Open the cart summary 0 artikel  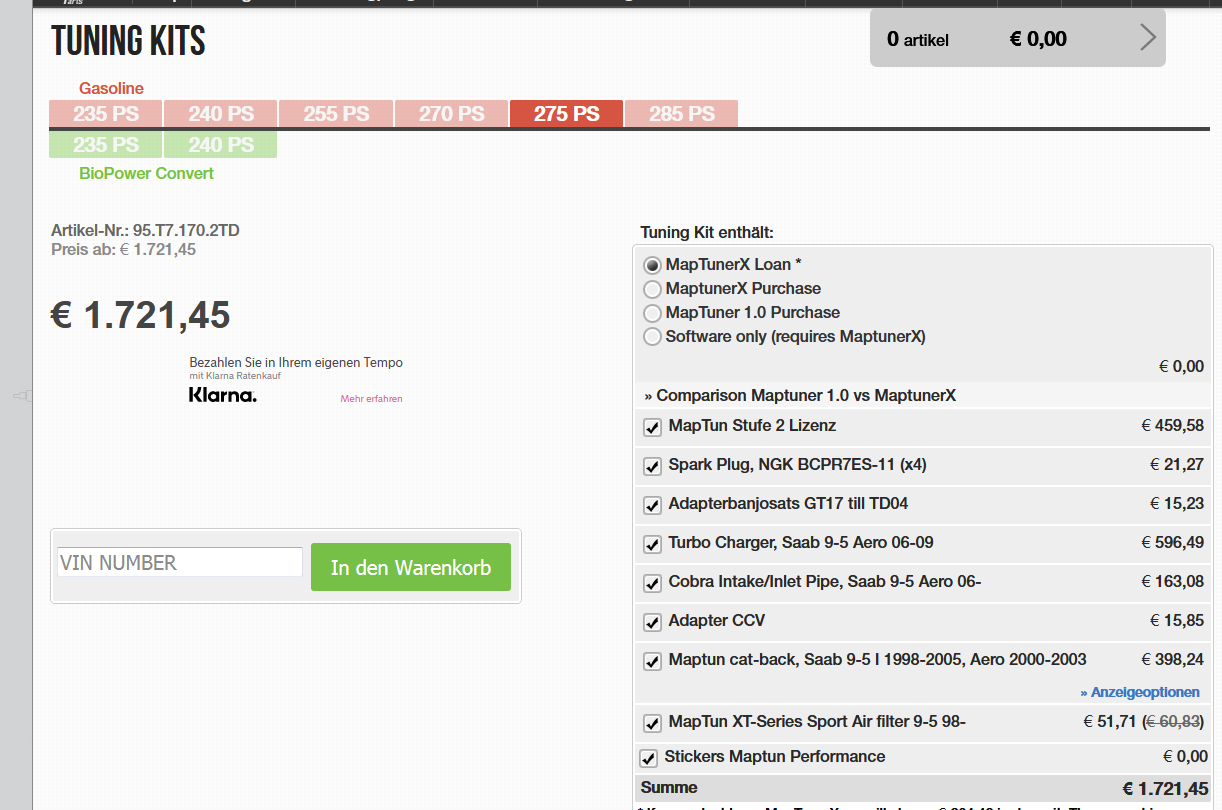1017,38
